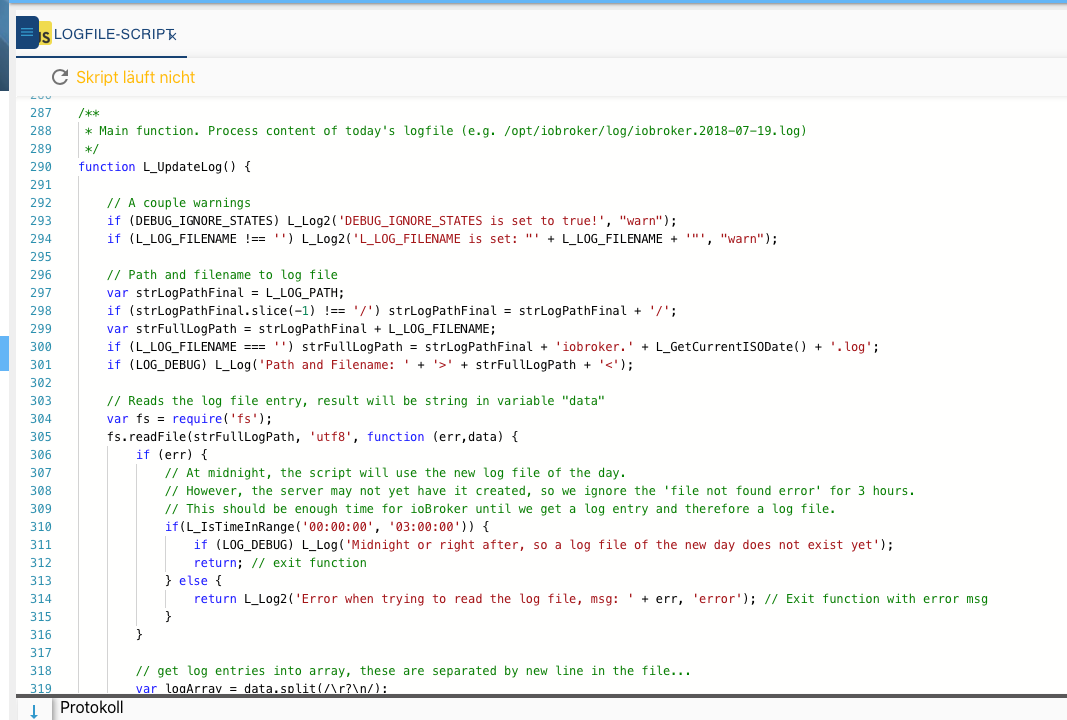Click 'L_GetCurrentISODate()' call on line 300

(x=731, y=347)
